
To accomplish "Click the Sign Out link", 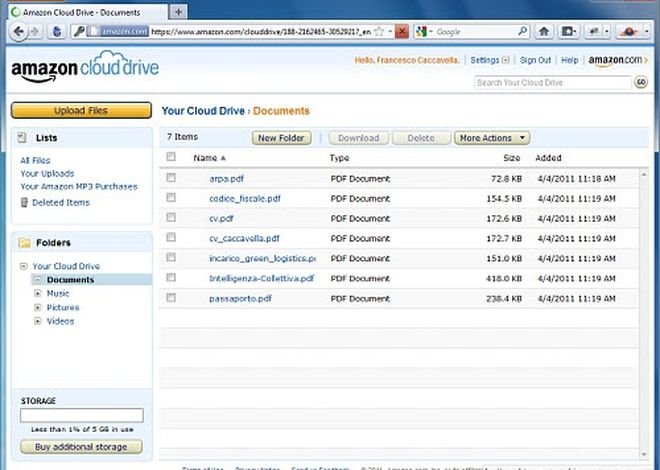I will (535, 60).
